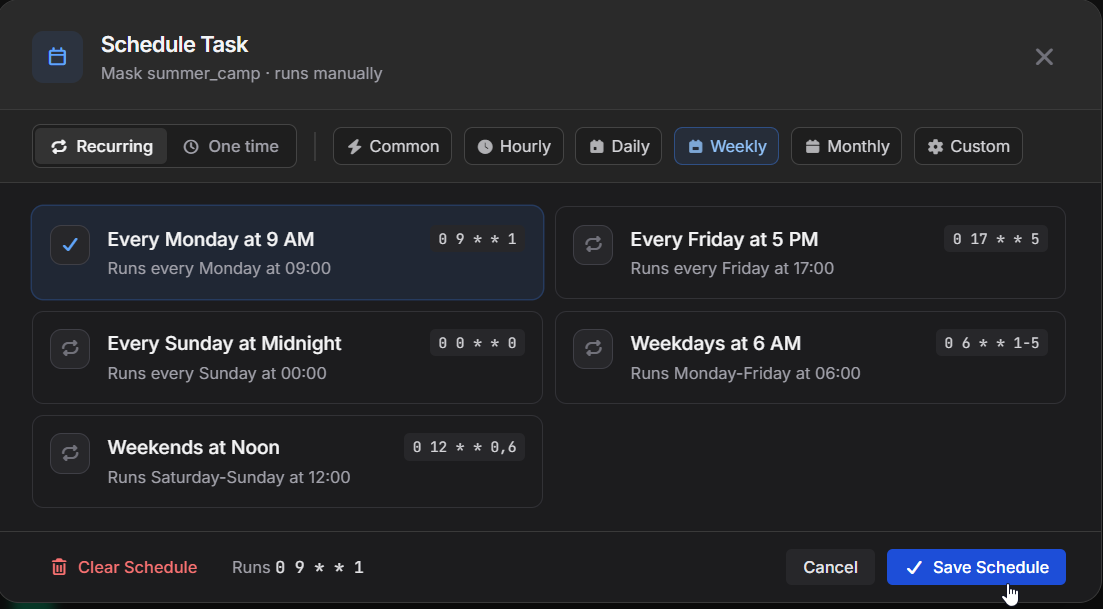Viewport: 1103px width, 609px height.
Task: Choose the Every Friday at 5 PM title
Action: pos(724,239)
